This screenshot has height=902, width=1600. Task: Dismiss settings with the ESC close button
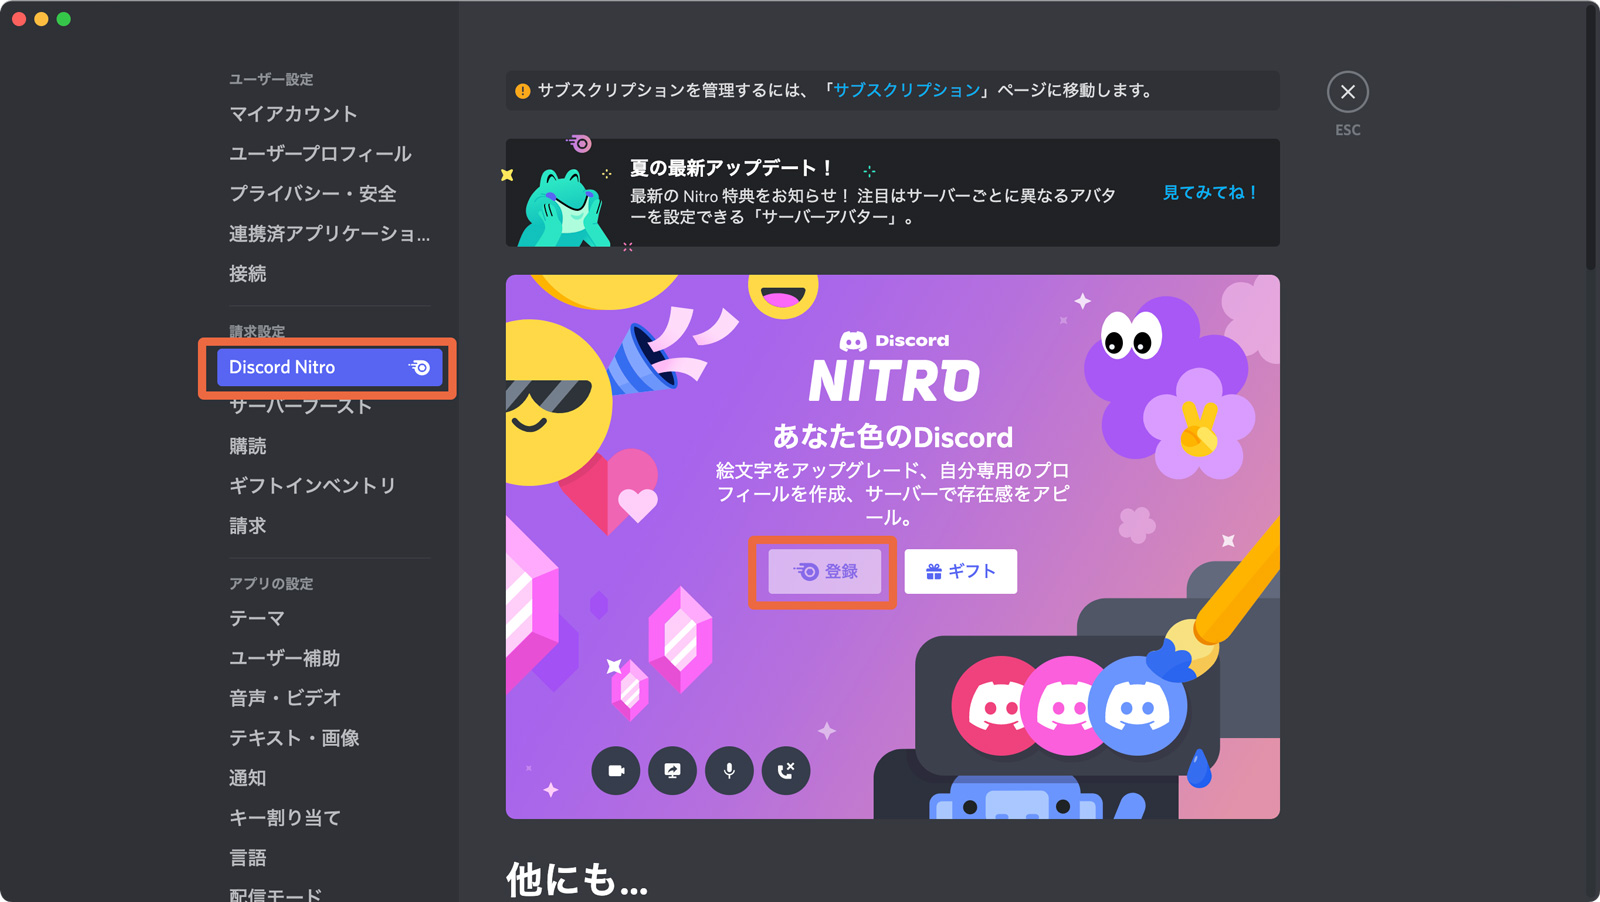click(1347, 91)
